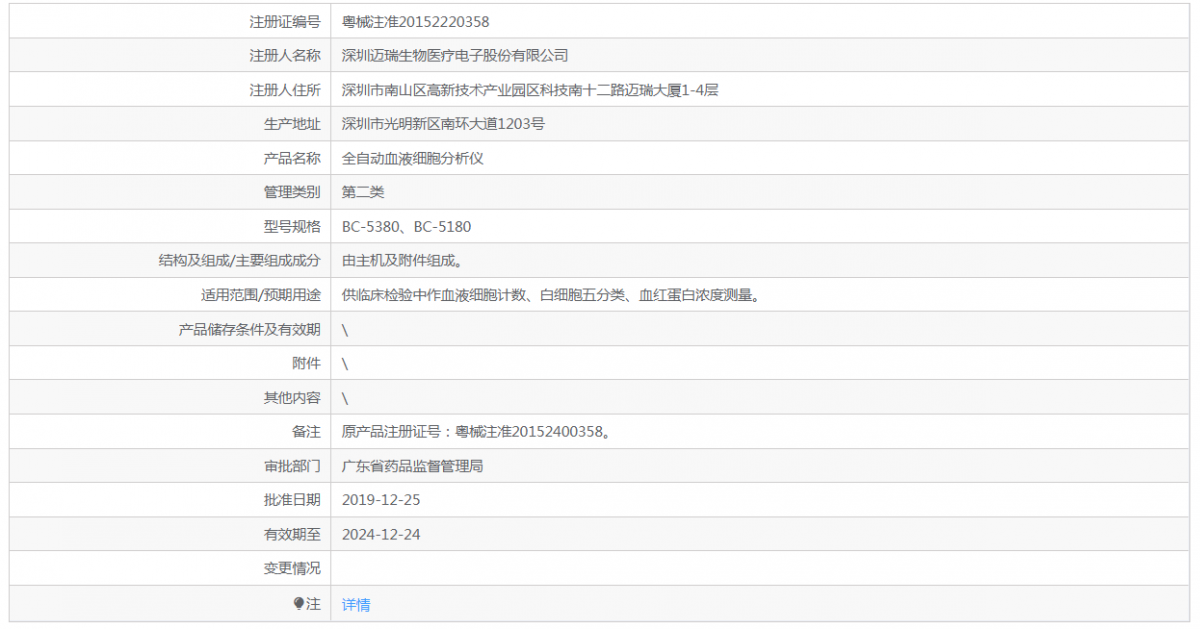The height and width of the screenshot is (629, 1200).
Task: Click the backslash value in the 附件 row
Action: 345,363
